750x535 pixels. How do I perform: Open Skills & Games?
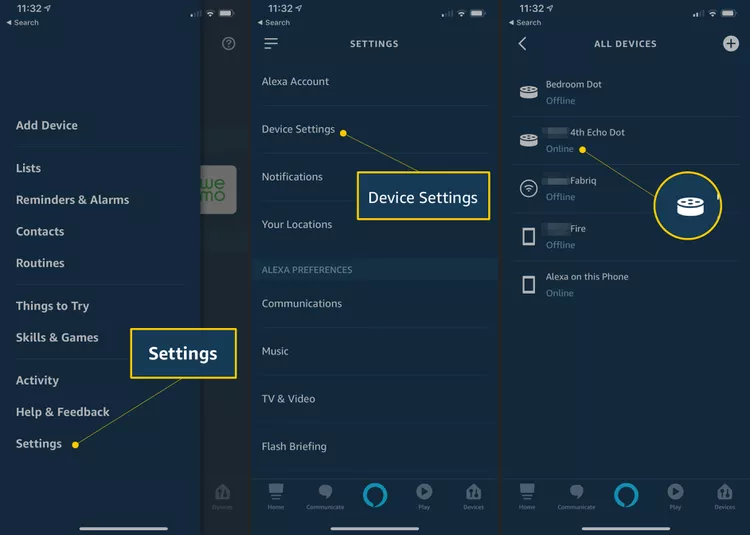coord(57,338)
